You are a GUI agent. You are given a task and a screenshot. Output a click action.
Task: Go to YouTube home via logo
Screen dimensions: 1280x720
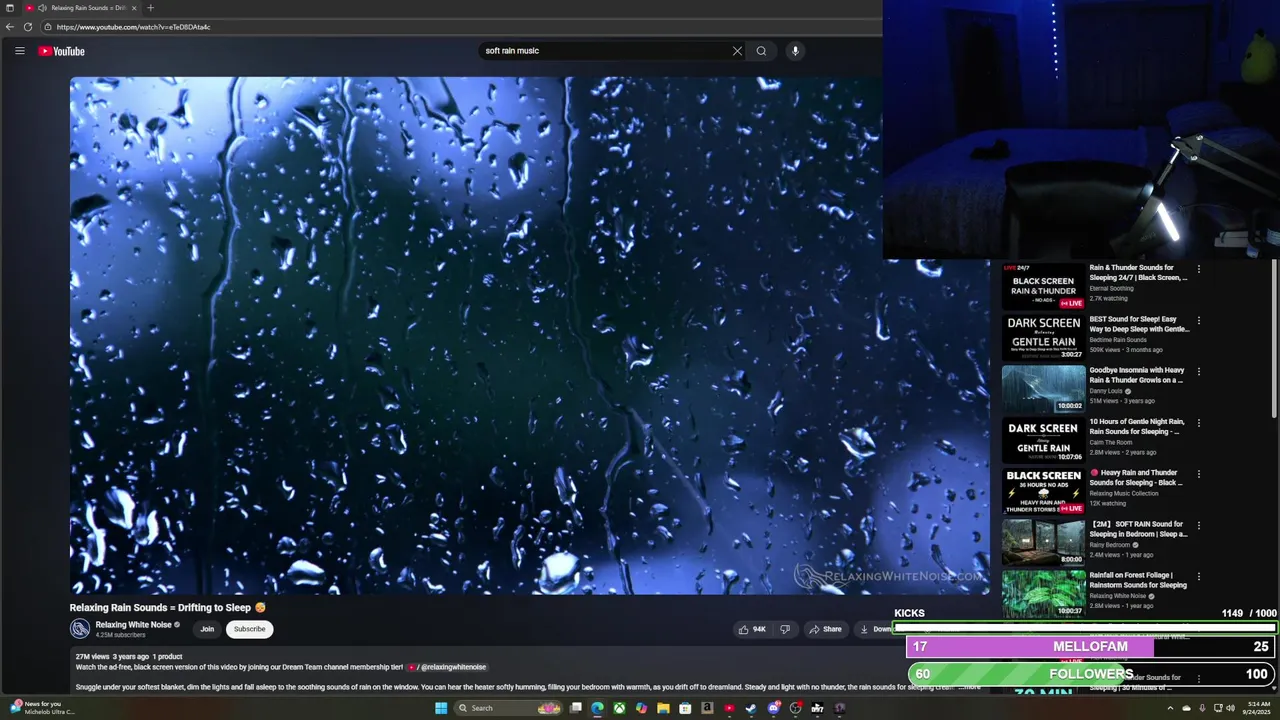coord(62,51)
